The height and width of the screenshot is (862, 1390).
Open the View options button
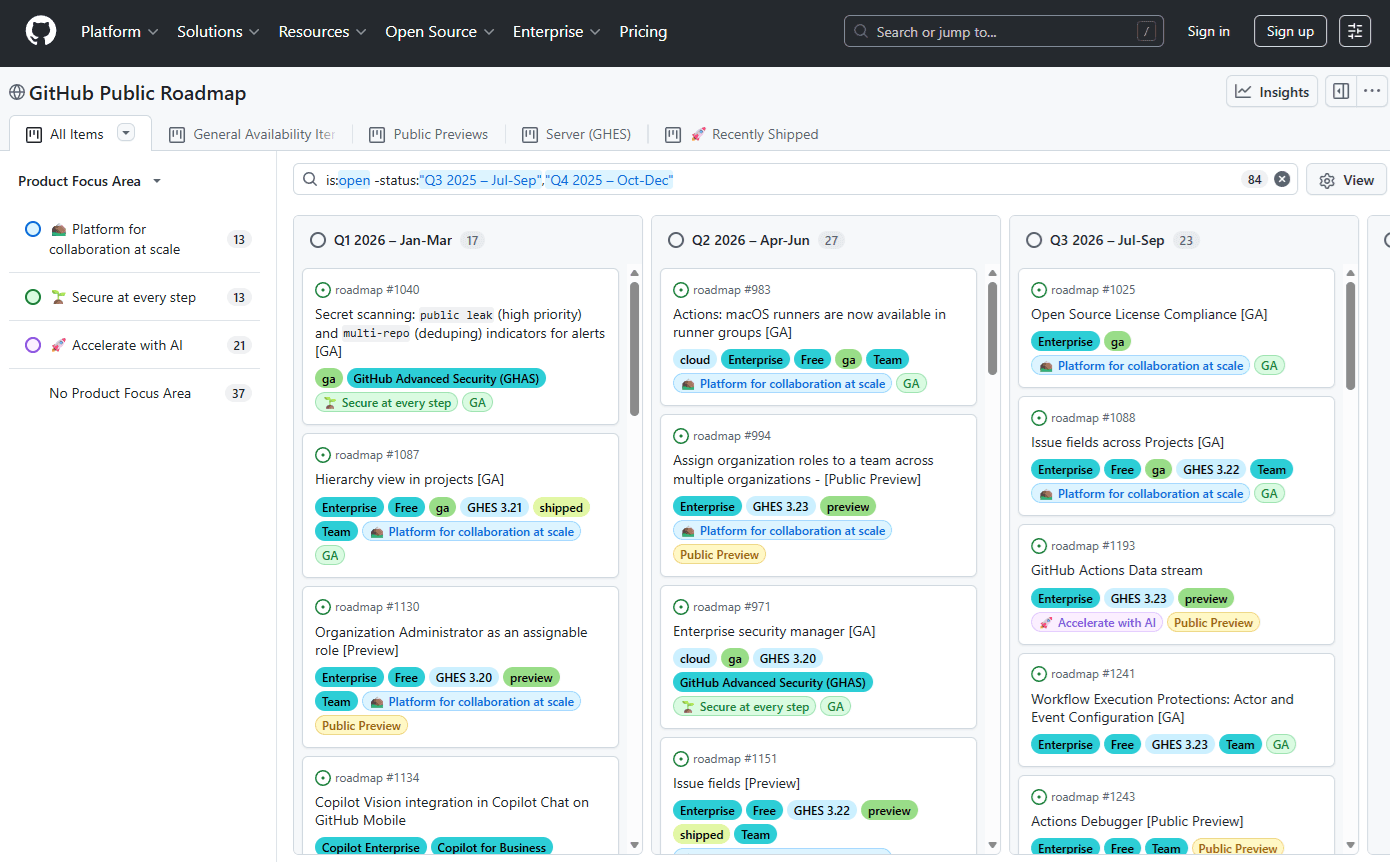click(1346, 180)
